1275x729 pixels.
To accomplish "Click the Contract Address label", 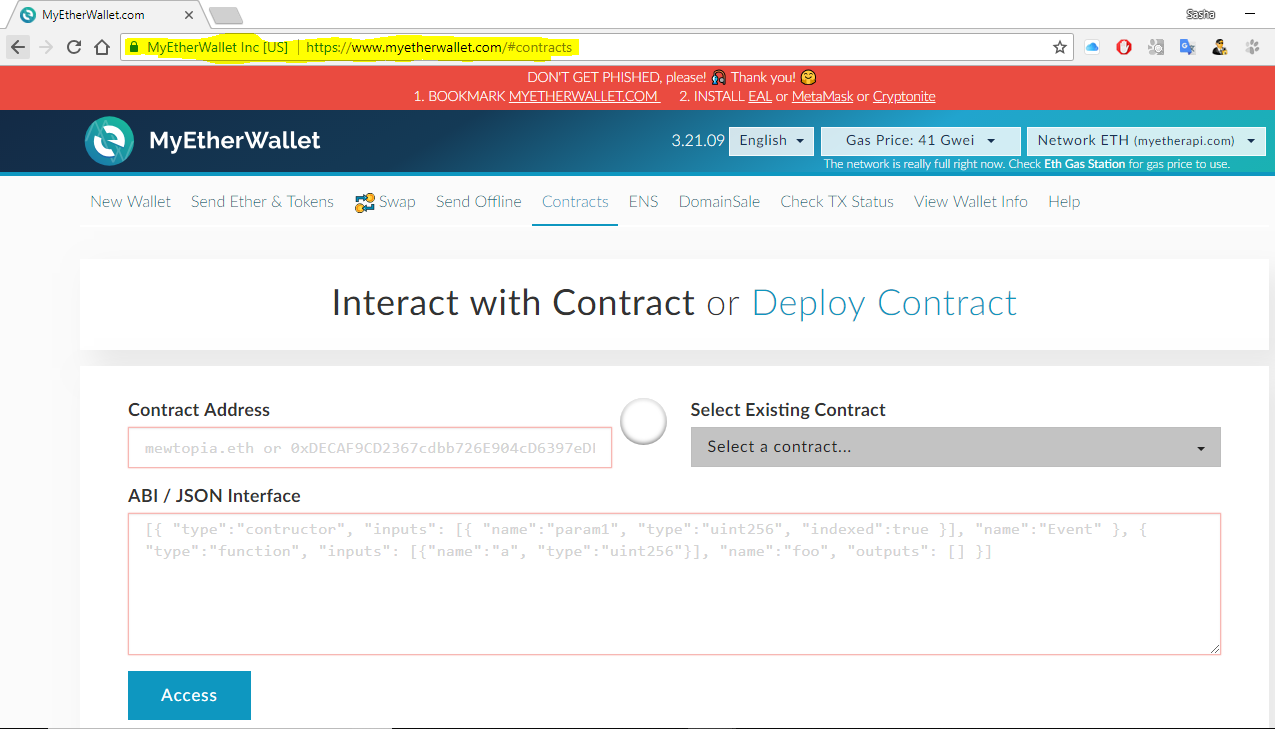I will pos(199,410).
